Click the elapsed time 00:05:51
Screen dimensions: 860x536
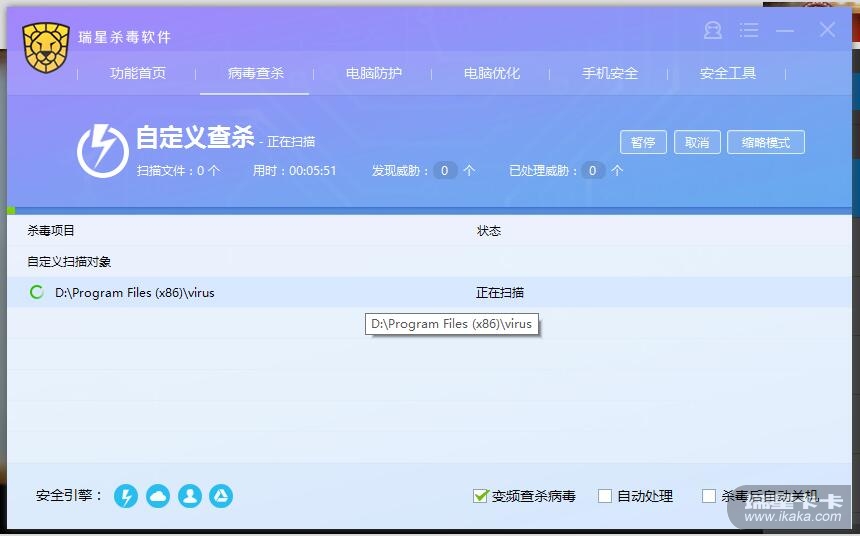pos(313,171)
